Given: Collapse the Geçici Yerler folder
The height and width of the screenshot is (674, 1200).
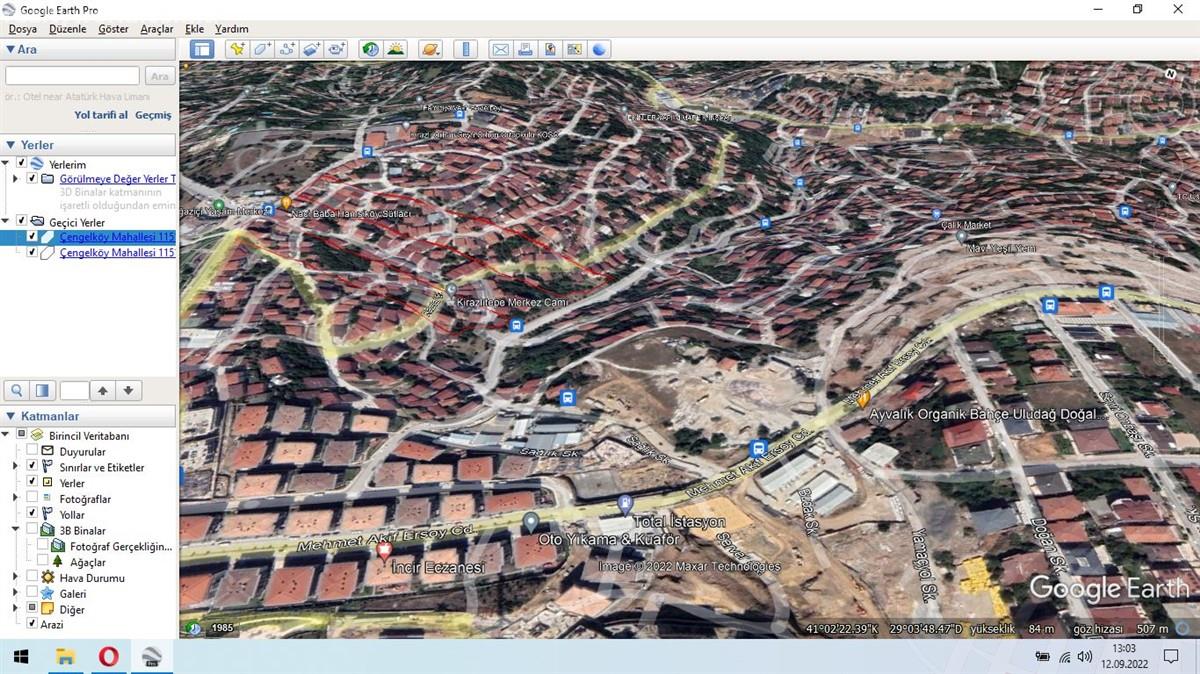Looking at the screenshot, I should (6, 222).
